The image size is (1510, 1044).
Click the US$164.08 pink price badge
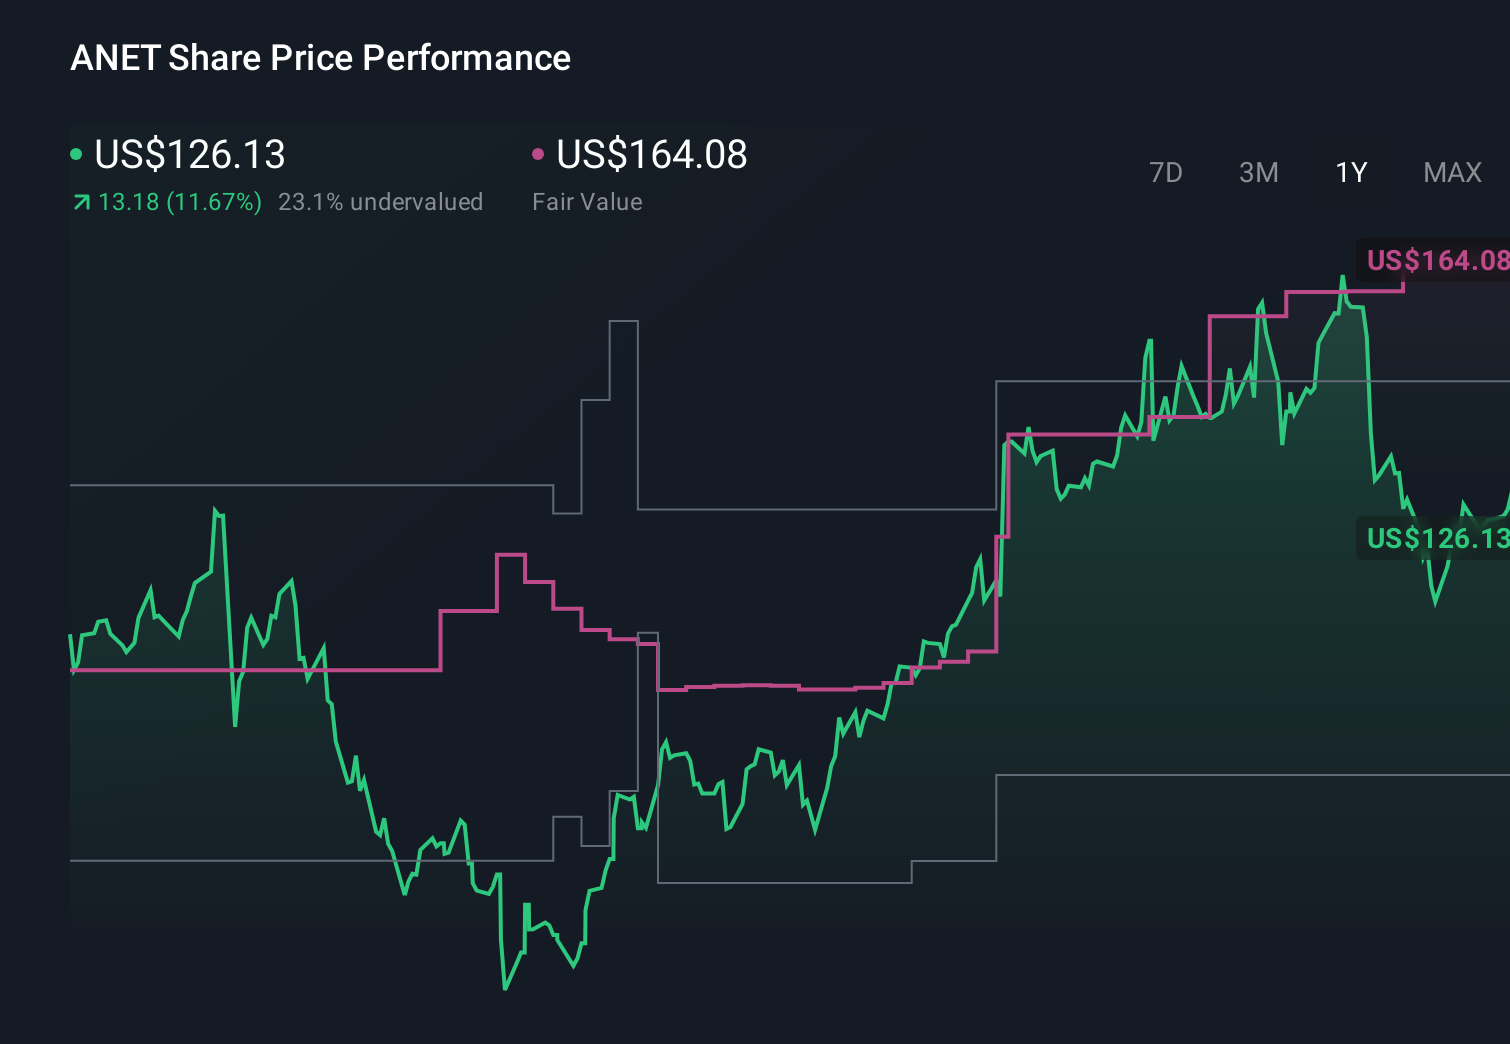click(x=1437, y=261)
